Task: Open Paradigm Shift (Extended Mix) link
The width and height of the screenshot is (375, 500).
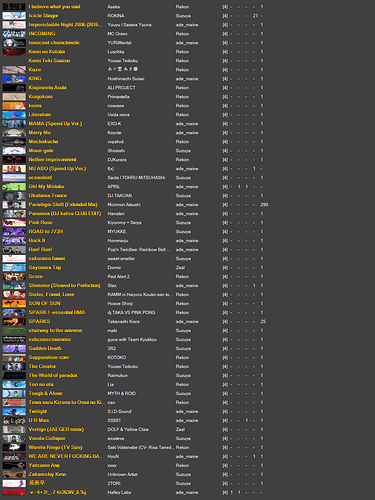Action: [x=63, y=205]
